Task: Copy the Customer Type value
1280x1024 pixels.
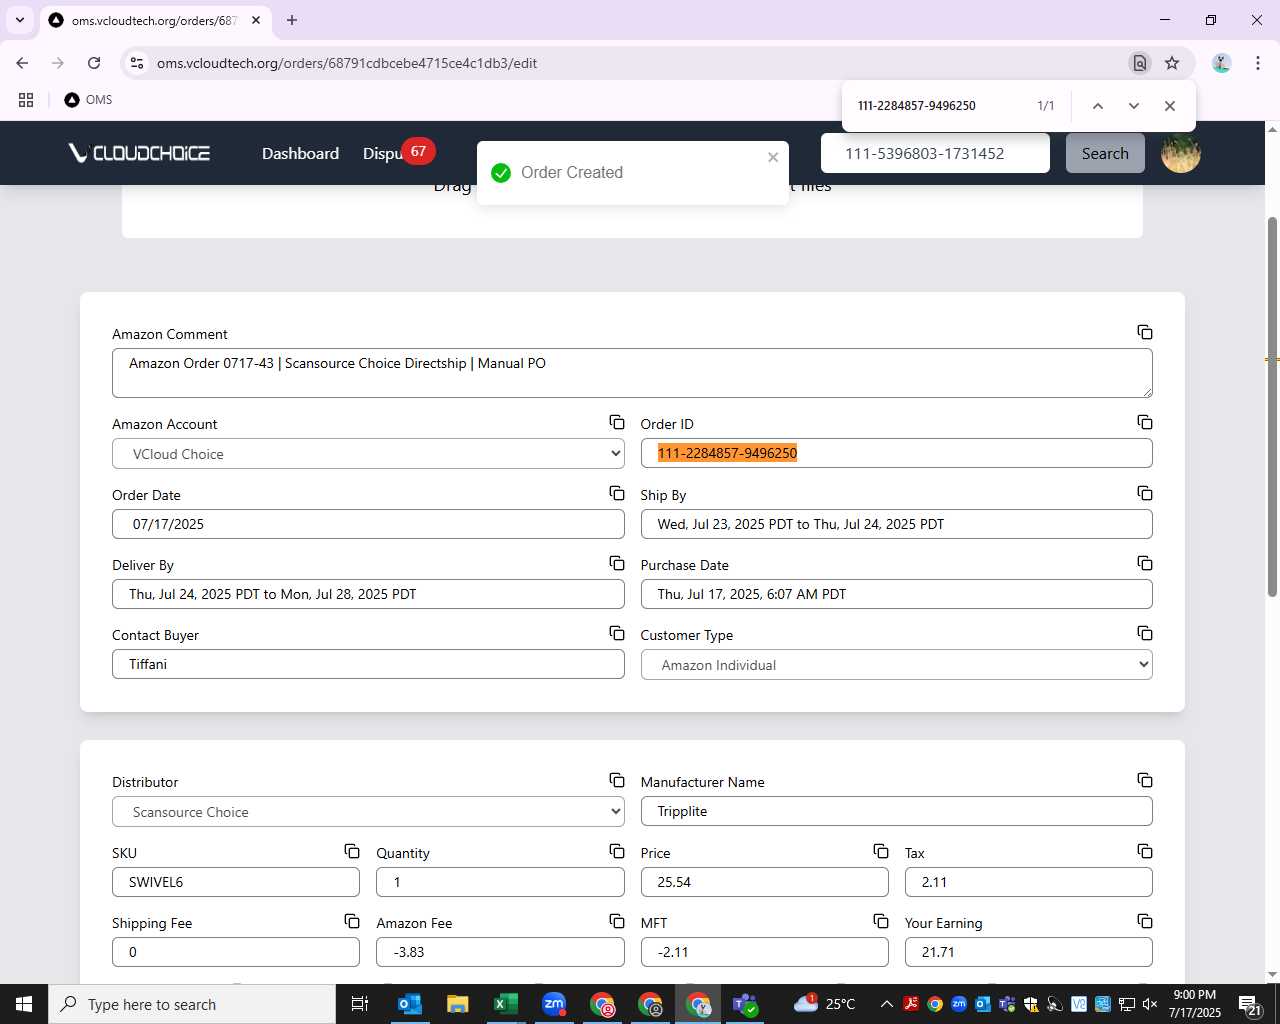Action: tap(1145, 633)
